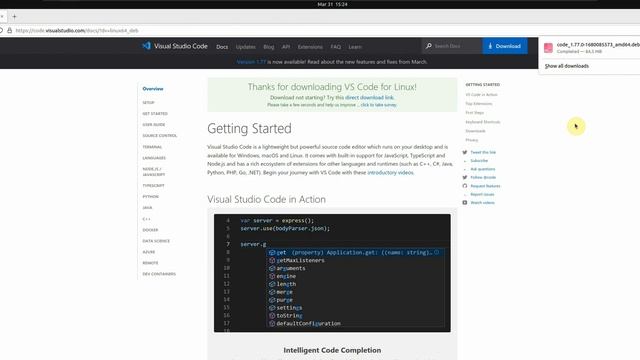Click the browser address bar URL
Viewport: 640px width, 360px height.
77,31
